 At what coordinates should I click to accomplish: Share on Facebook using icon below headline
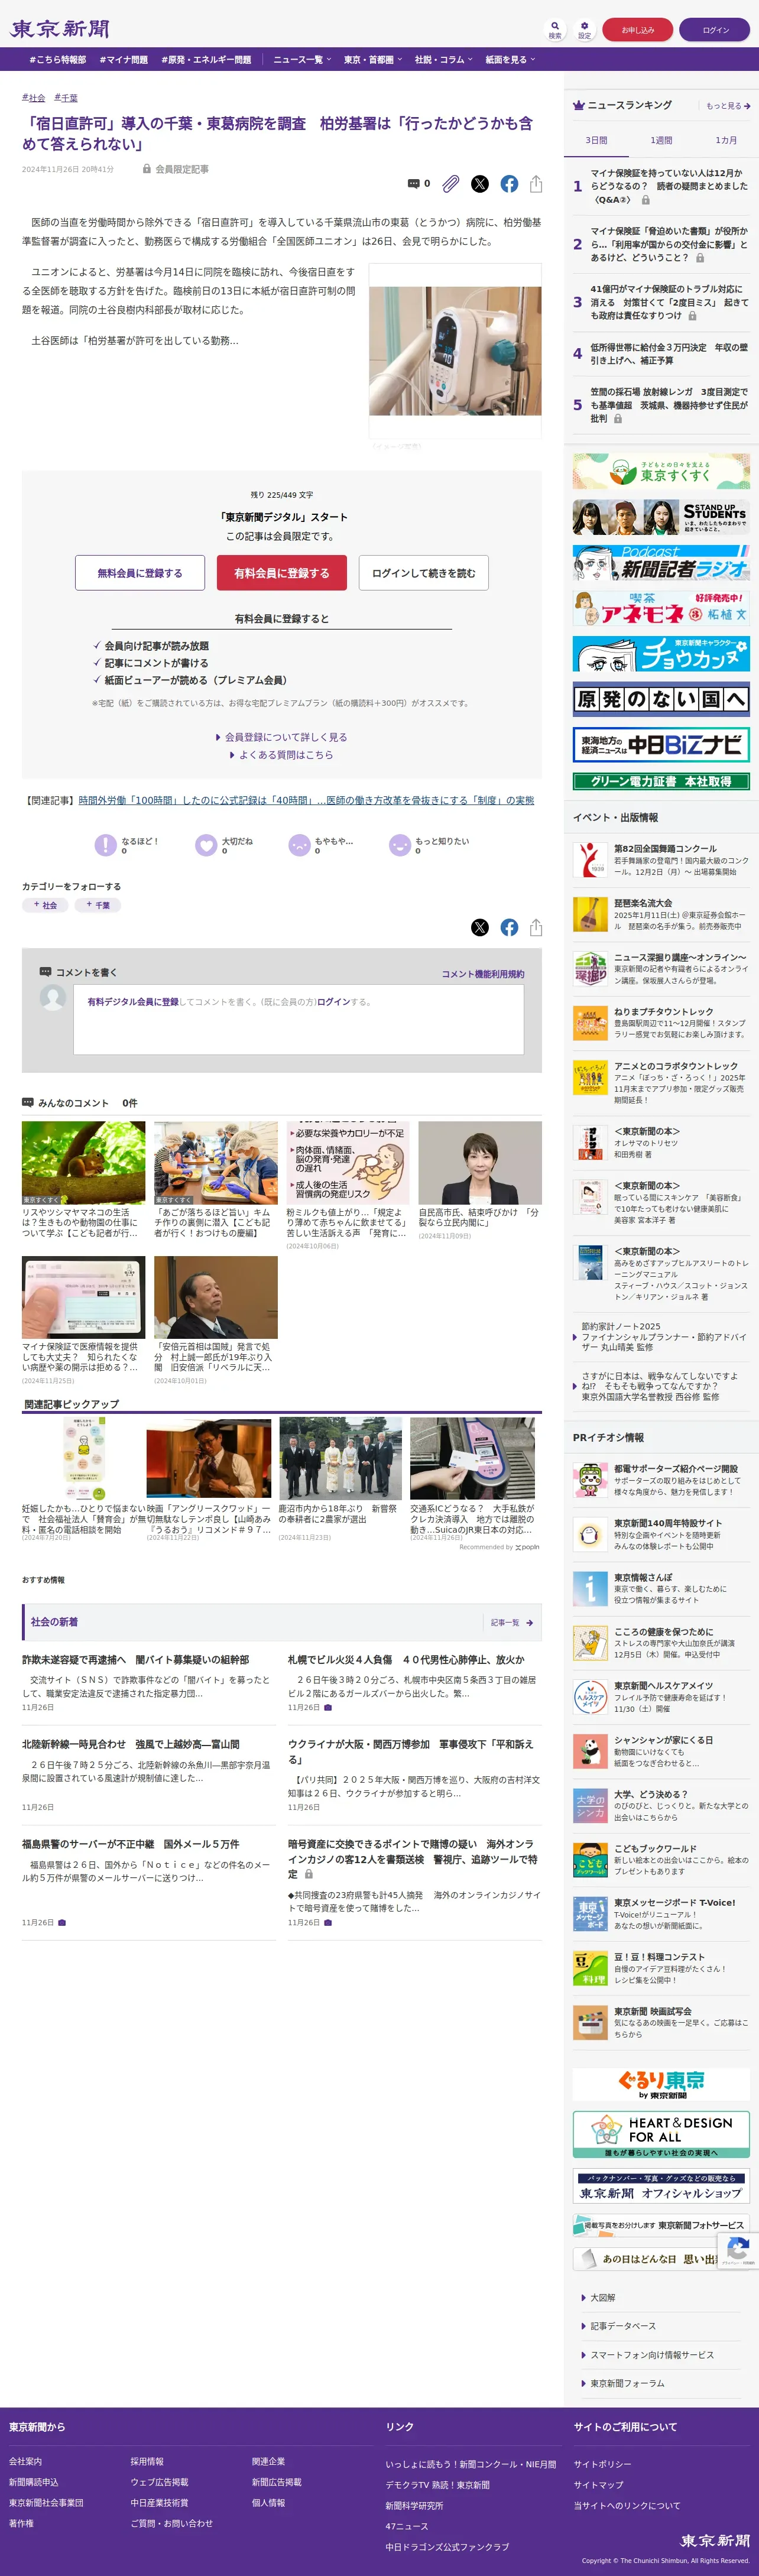[x=509, y=184]
